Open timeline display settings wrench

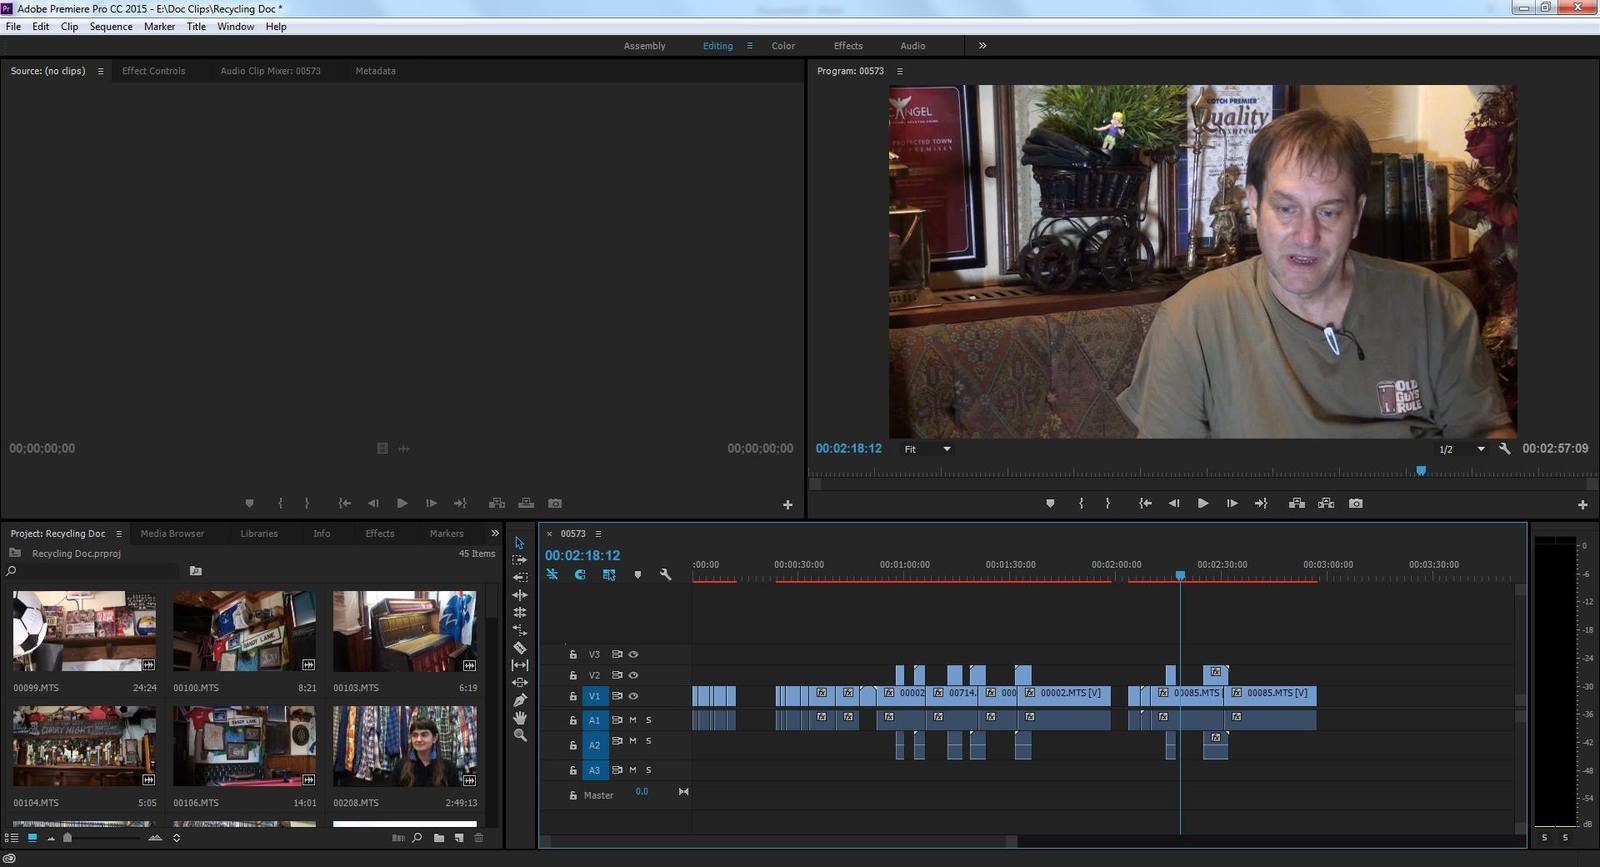[x=666, y=575]
